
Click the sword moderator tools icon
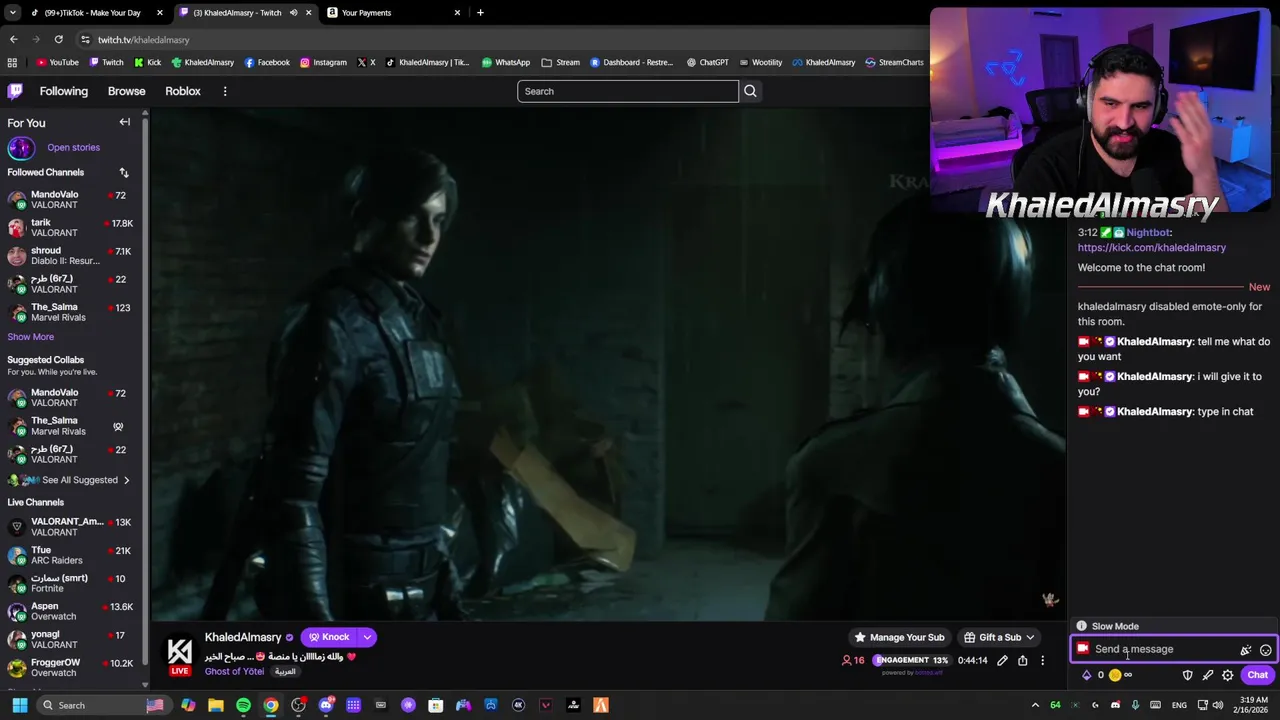(x=1207, y=675)
